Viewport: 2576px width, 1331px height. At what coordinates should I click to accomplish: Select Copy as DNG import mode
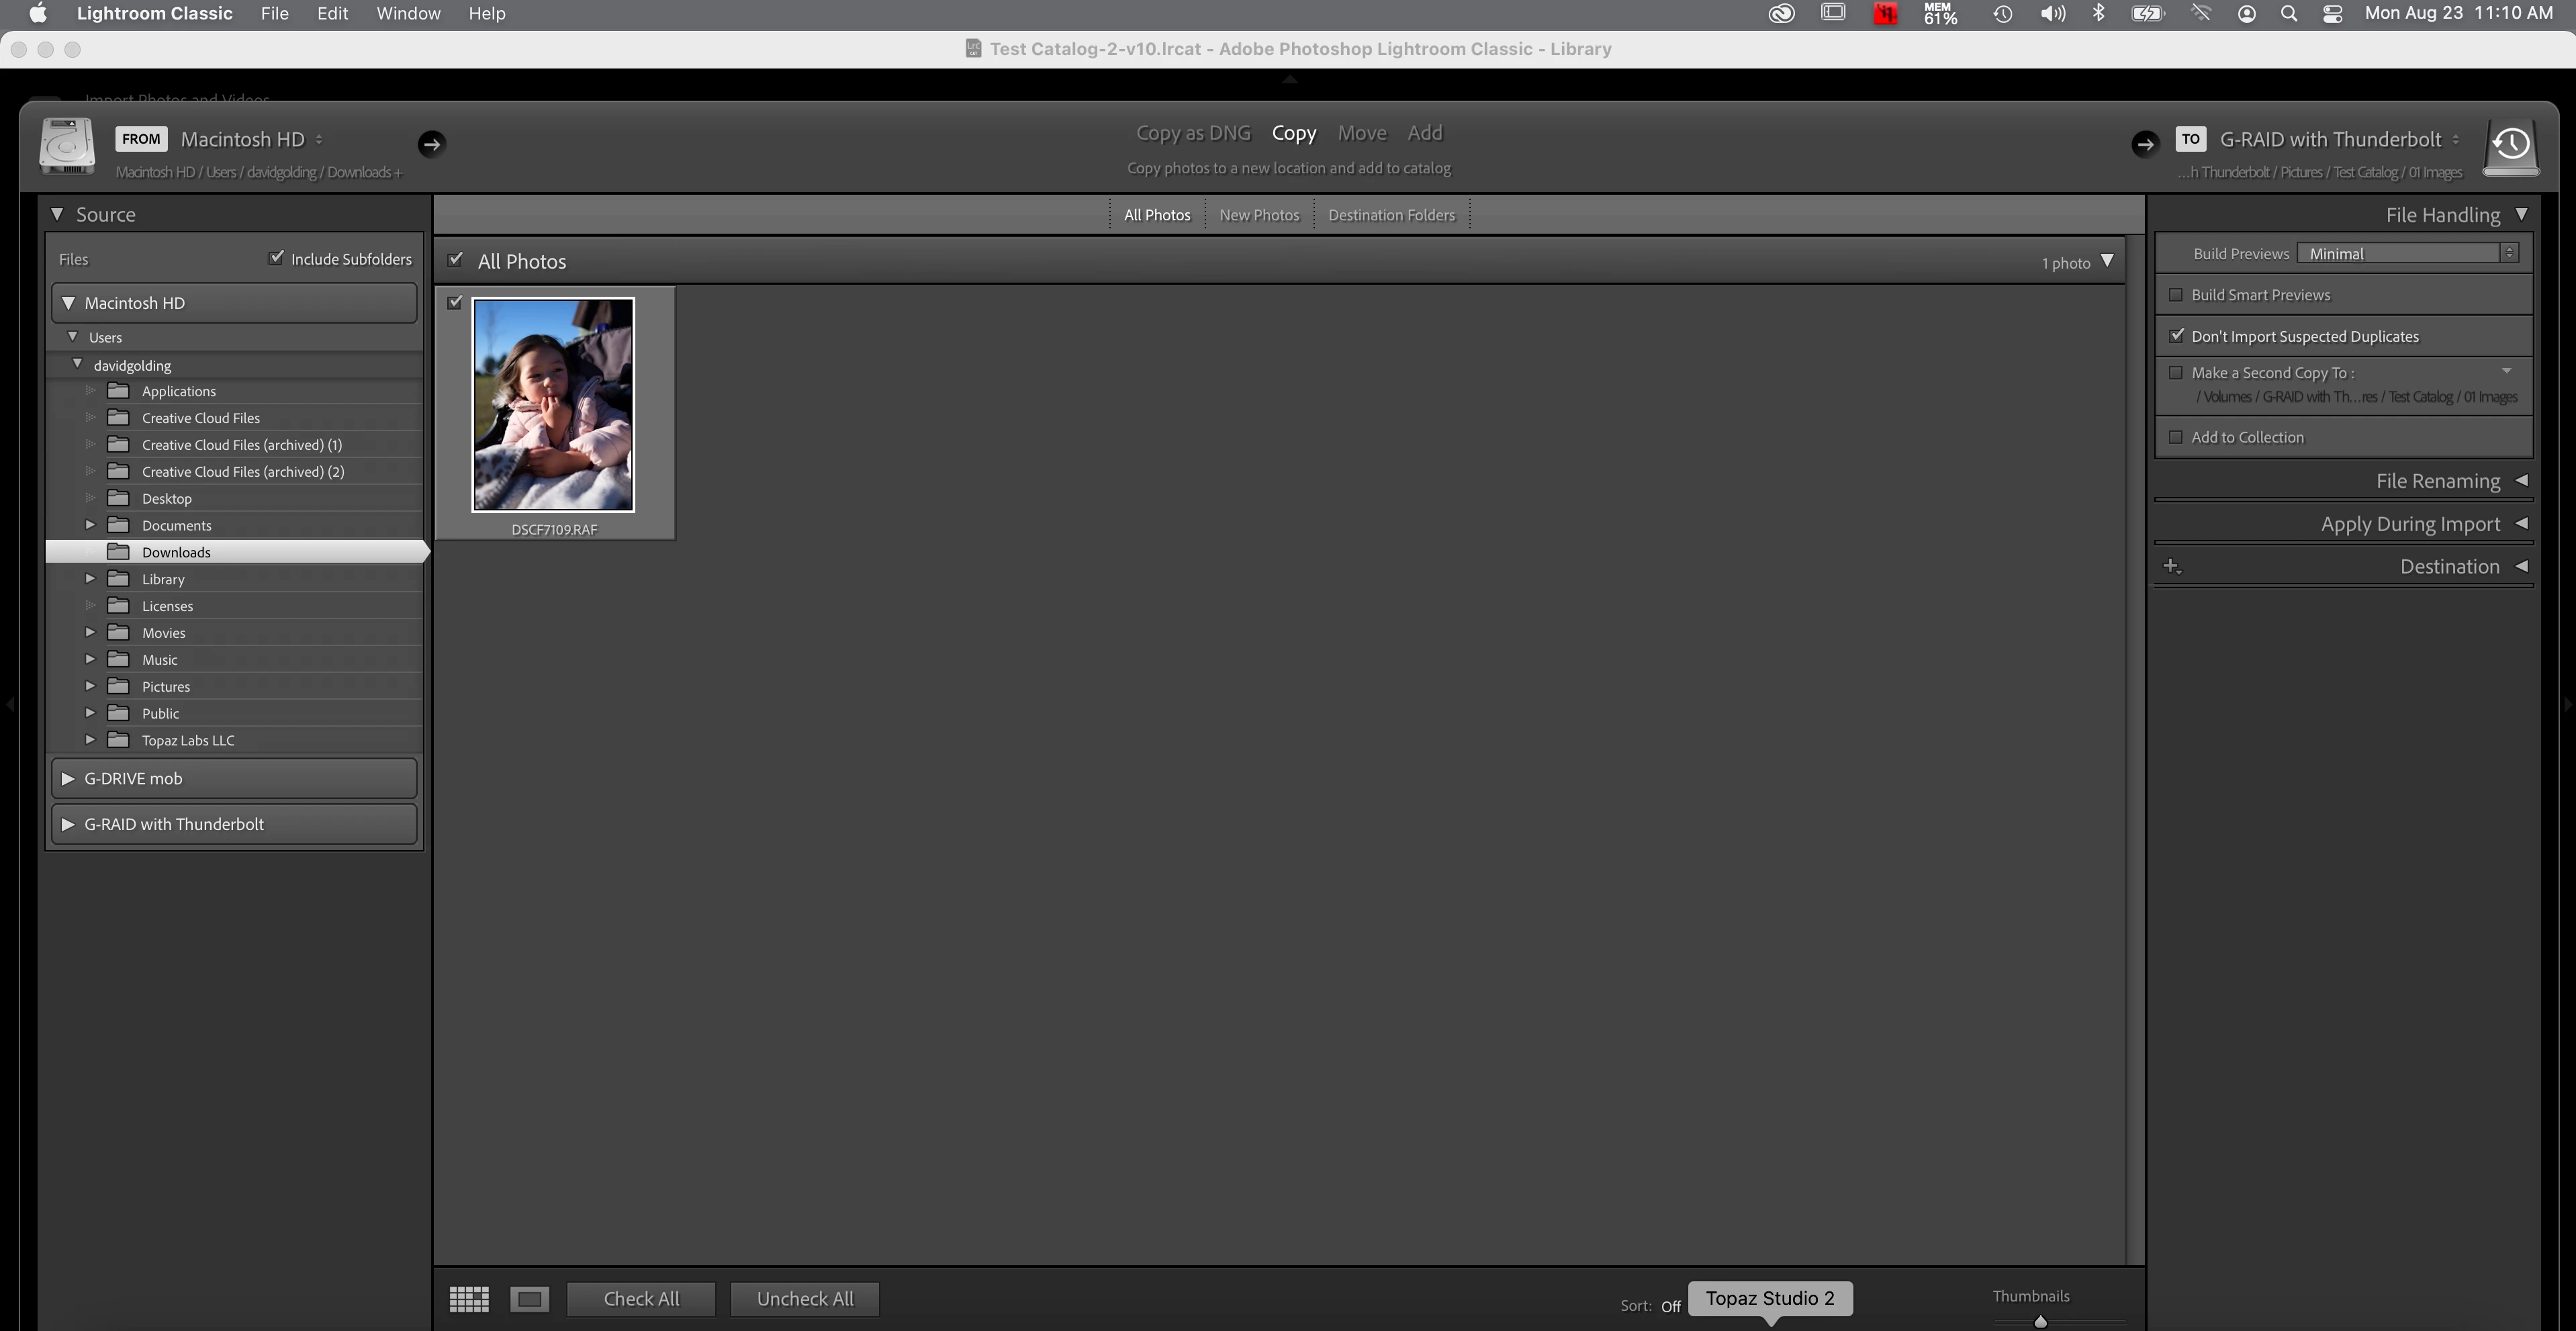1193,133
